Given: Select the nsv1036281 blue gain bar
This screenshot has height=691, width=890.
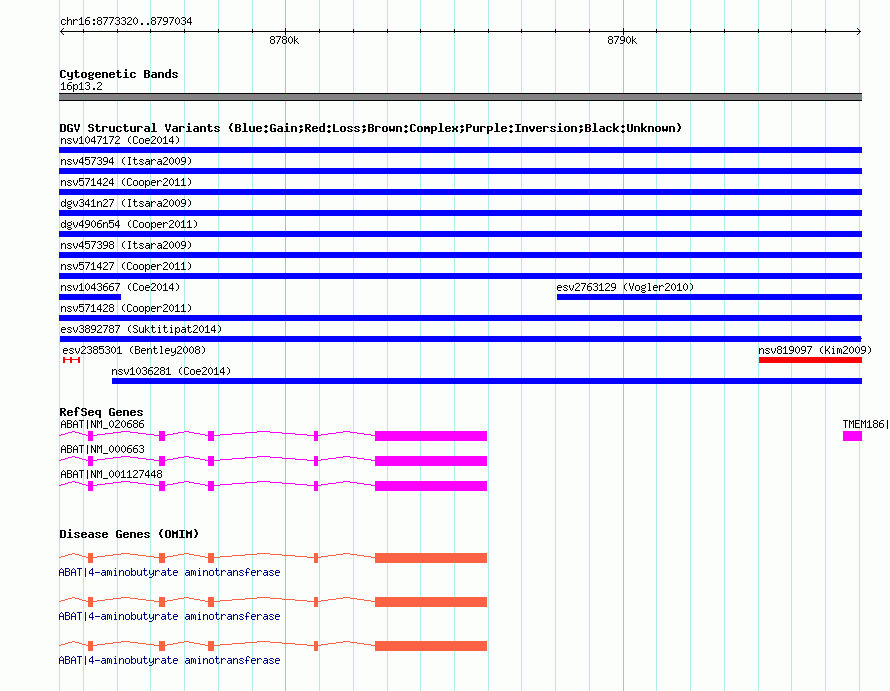Looking at the screenshot, I should tap(487, 381).
